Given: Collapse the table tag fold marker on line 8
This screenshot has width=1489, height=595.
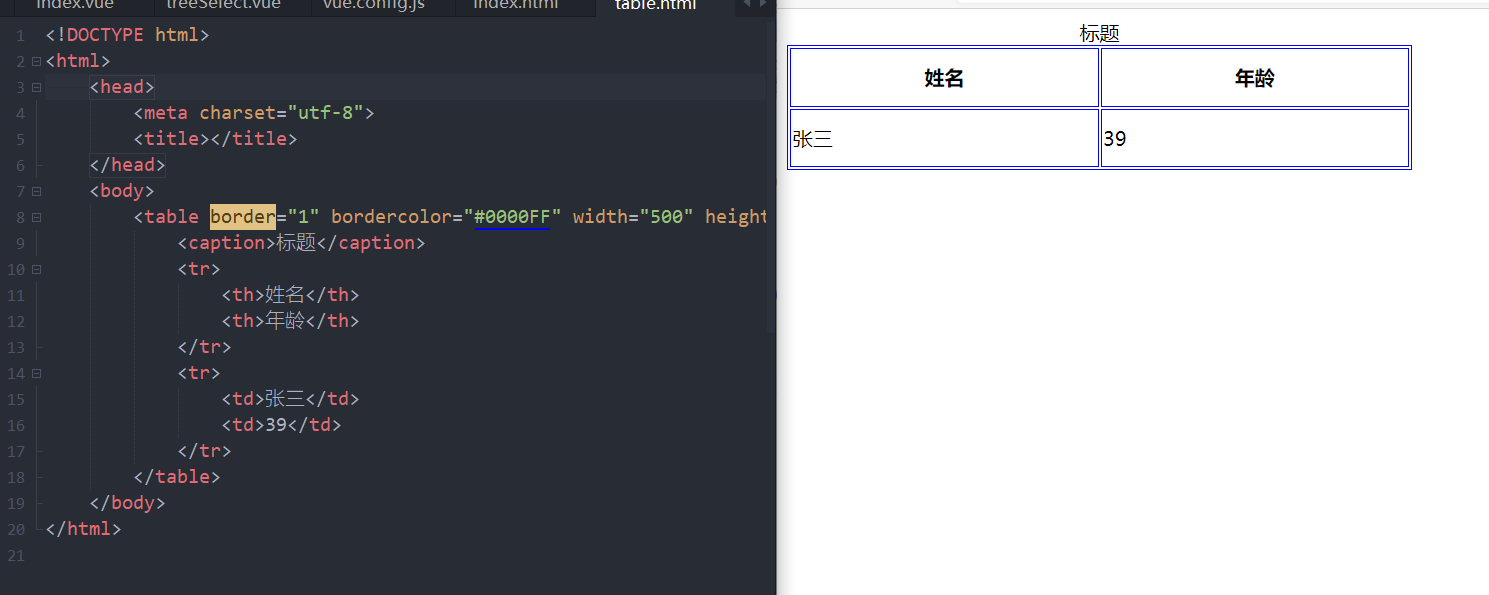Looking at the screenshot, I should point(36,217).
